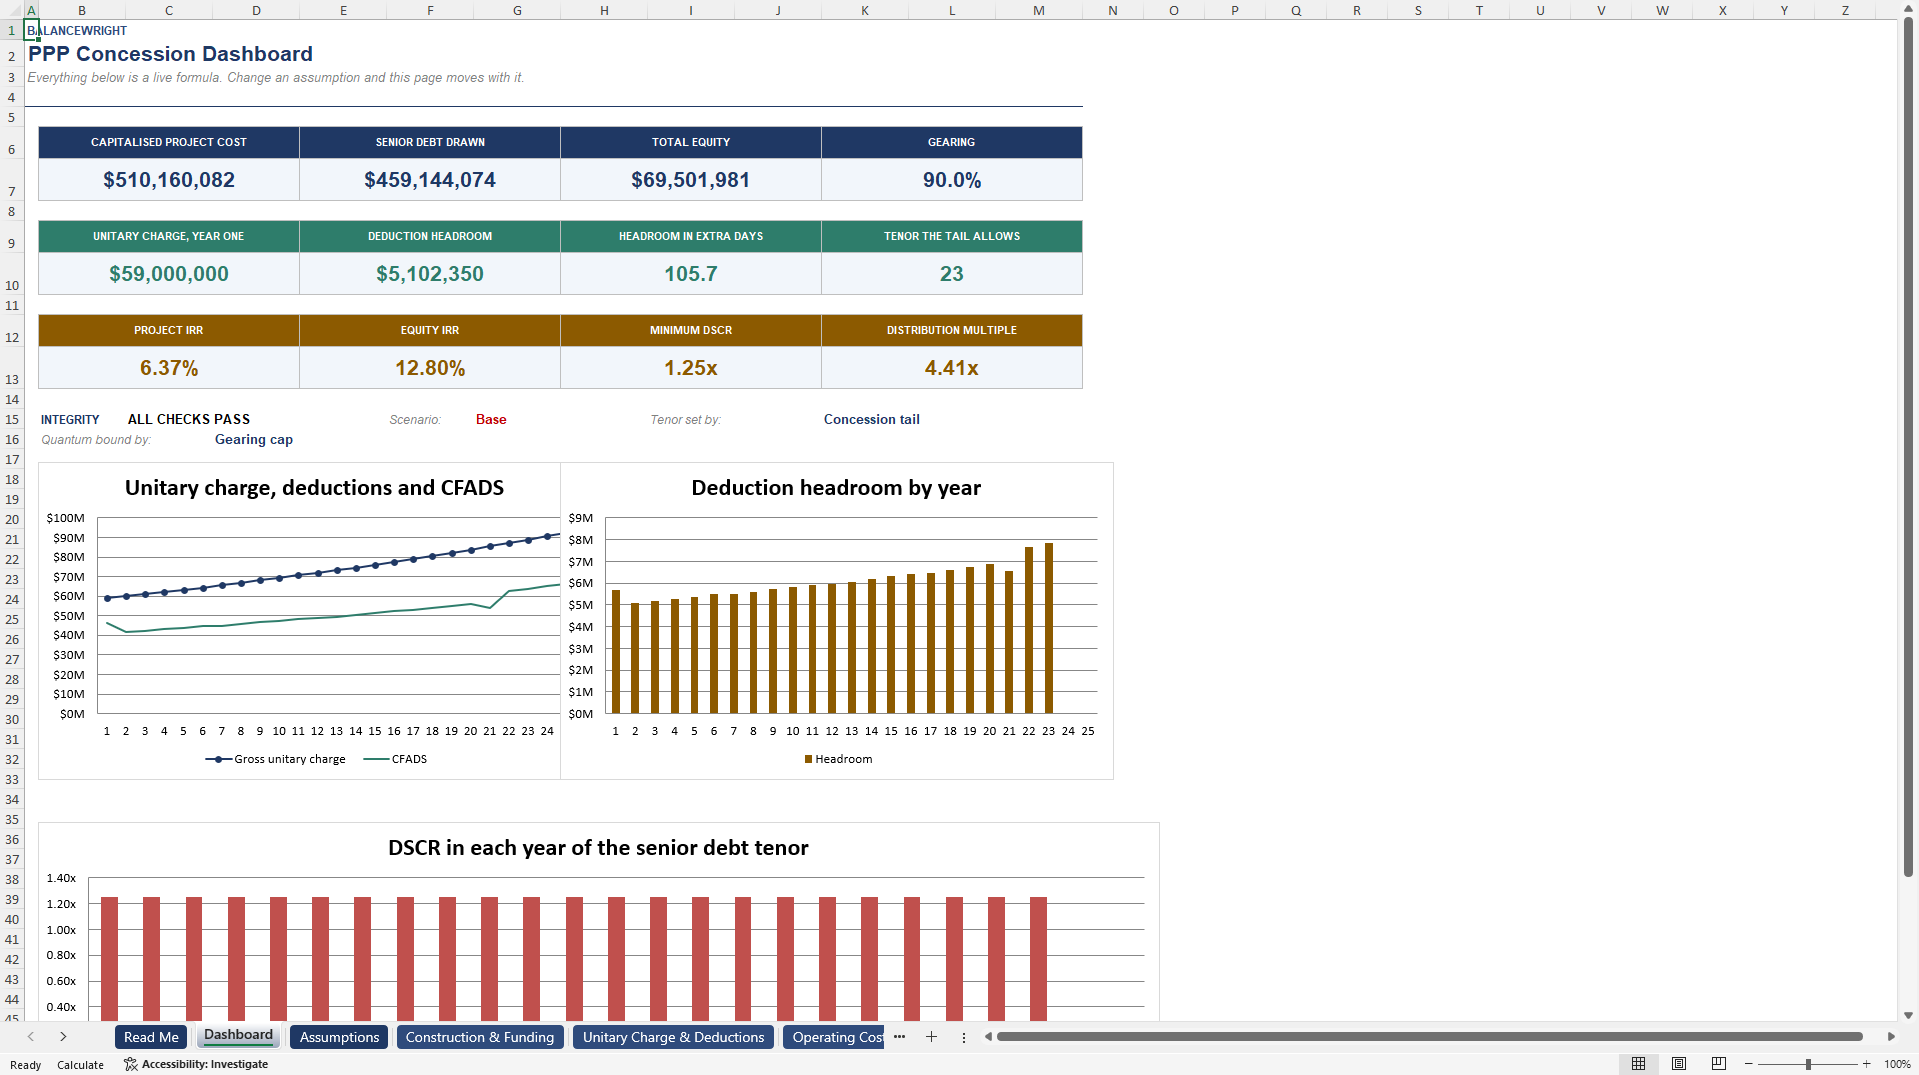Click the DISTRIBUTION MULTIPLE header

(x=952, y=330)
